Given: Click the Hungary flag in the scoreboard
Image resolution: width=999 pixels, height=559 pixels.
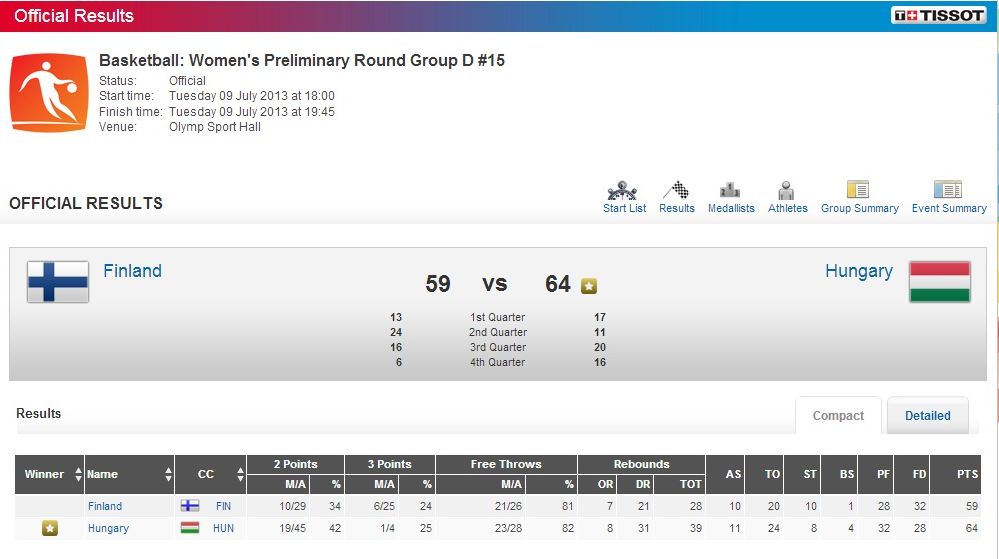Looking at the screenshot, I should (939, 281).
